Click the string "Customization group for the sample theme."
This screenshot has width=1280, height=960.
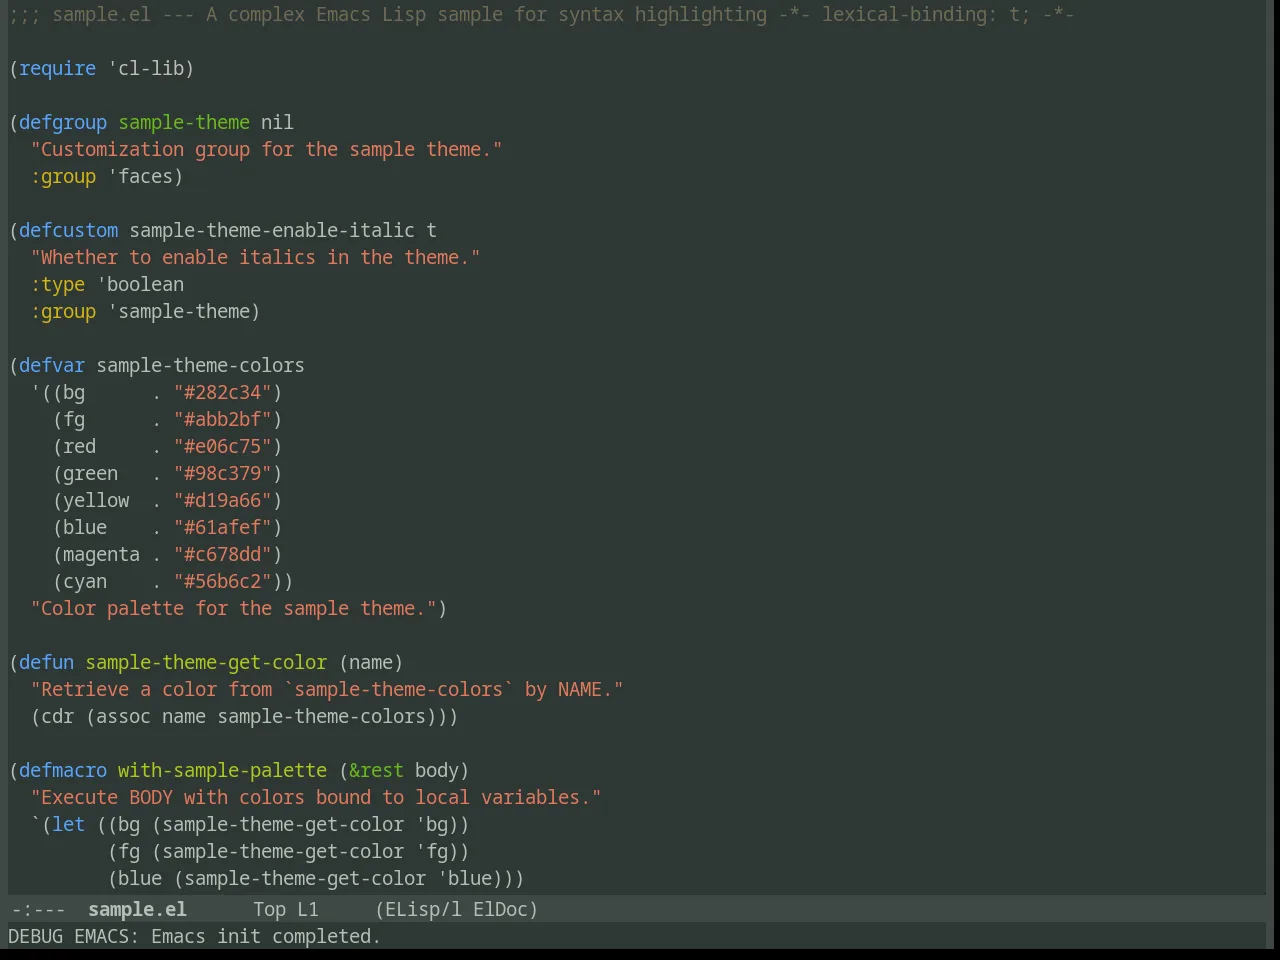click(266, 149)
